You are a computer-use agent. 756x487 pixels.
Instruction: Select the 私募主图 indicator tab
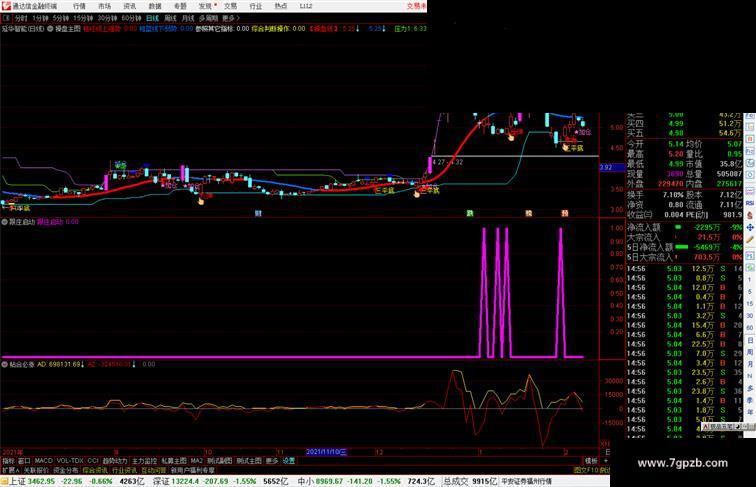pyautogui.click(x=174, y=461)
